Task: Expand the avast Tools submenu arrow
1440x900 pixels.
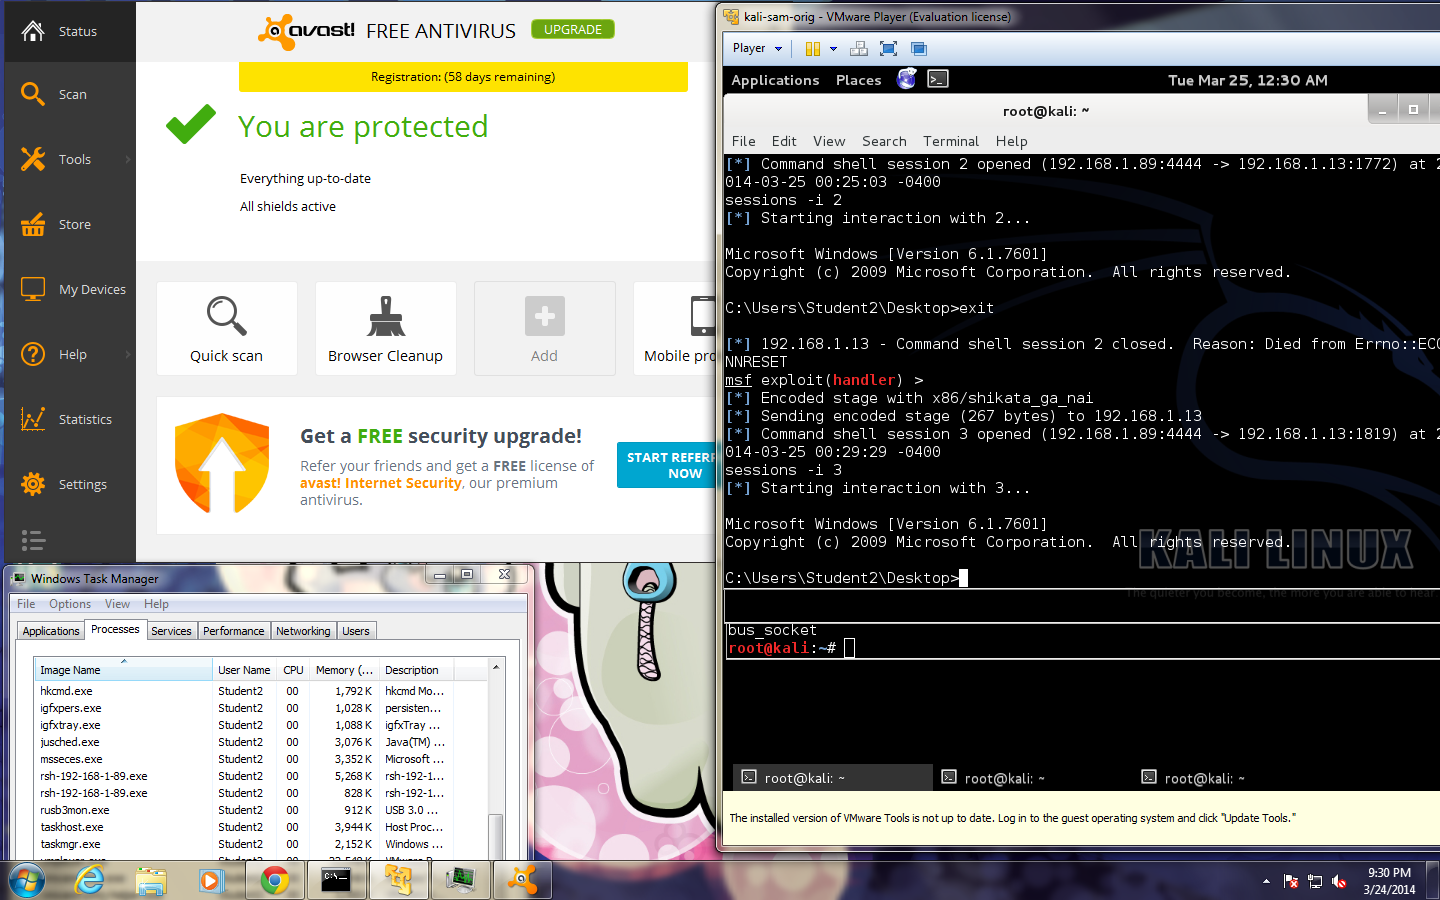Action: 128,159
